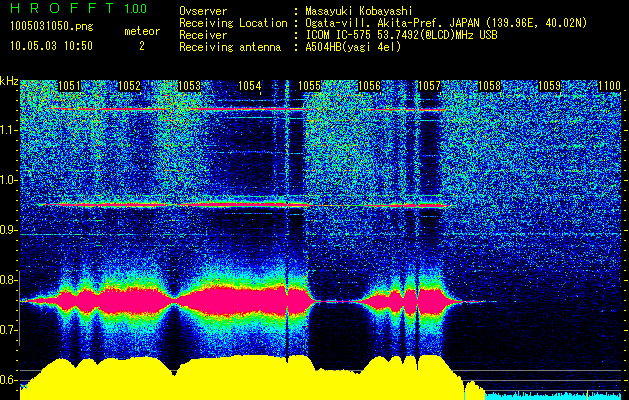This screenshot has width=629, height=400.
Task: Click the A504HB(yagi 4el) antenna value
Action: coord(353,47)
